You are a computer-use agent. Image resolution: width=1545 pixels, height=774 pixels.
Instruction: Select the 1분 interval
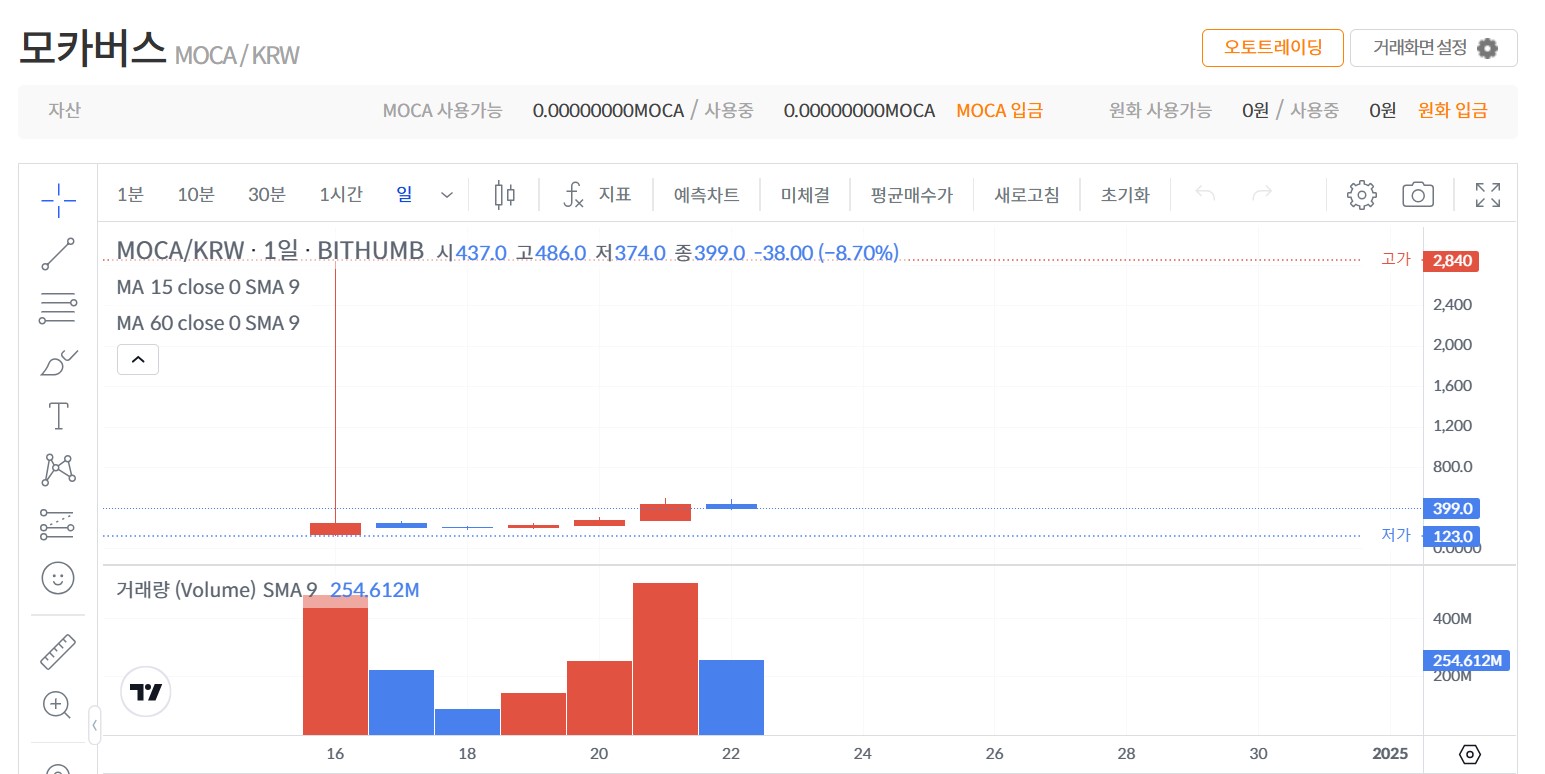point(130,194)
